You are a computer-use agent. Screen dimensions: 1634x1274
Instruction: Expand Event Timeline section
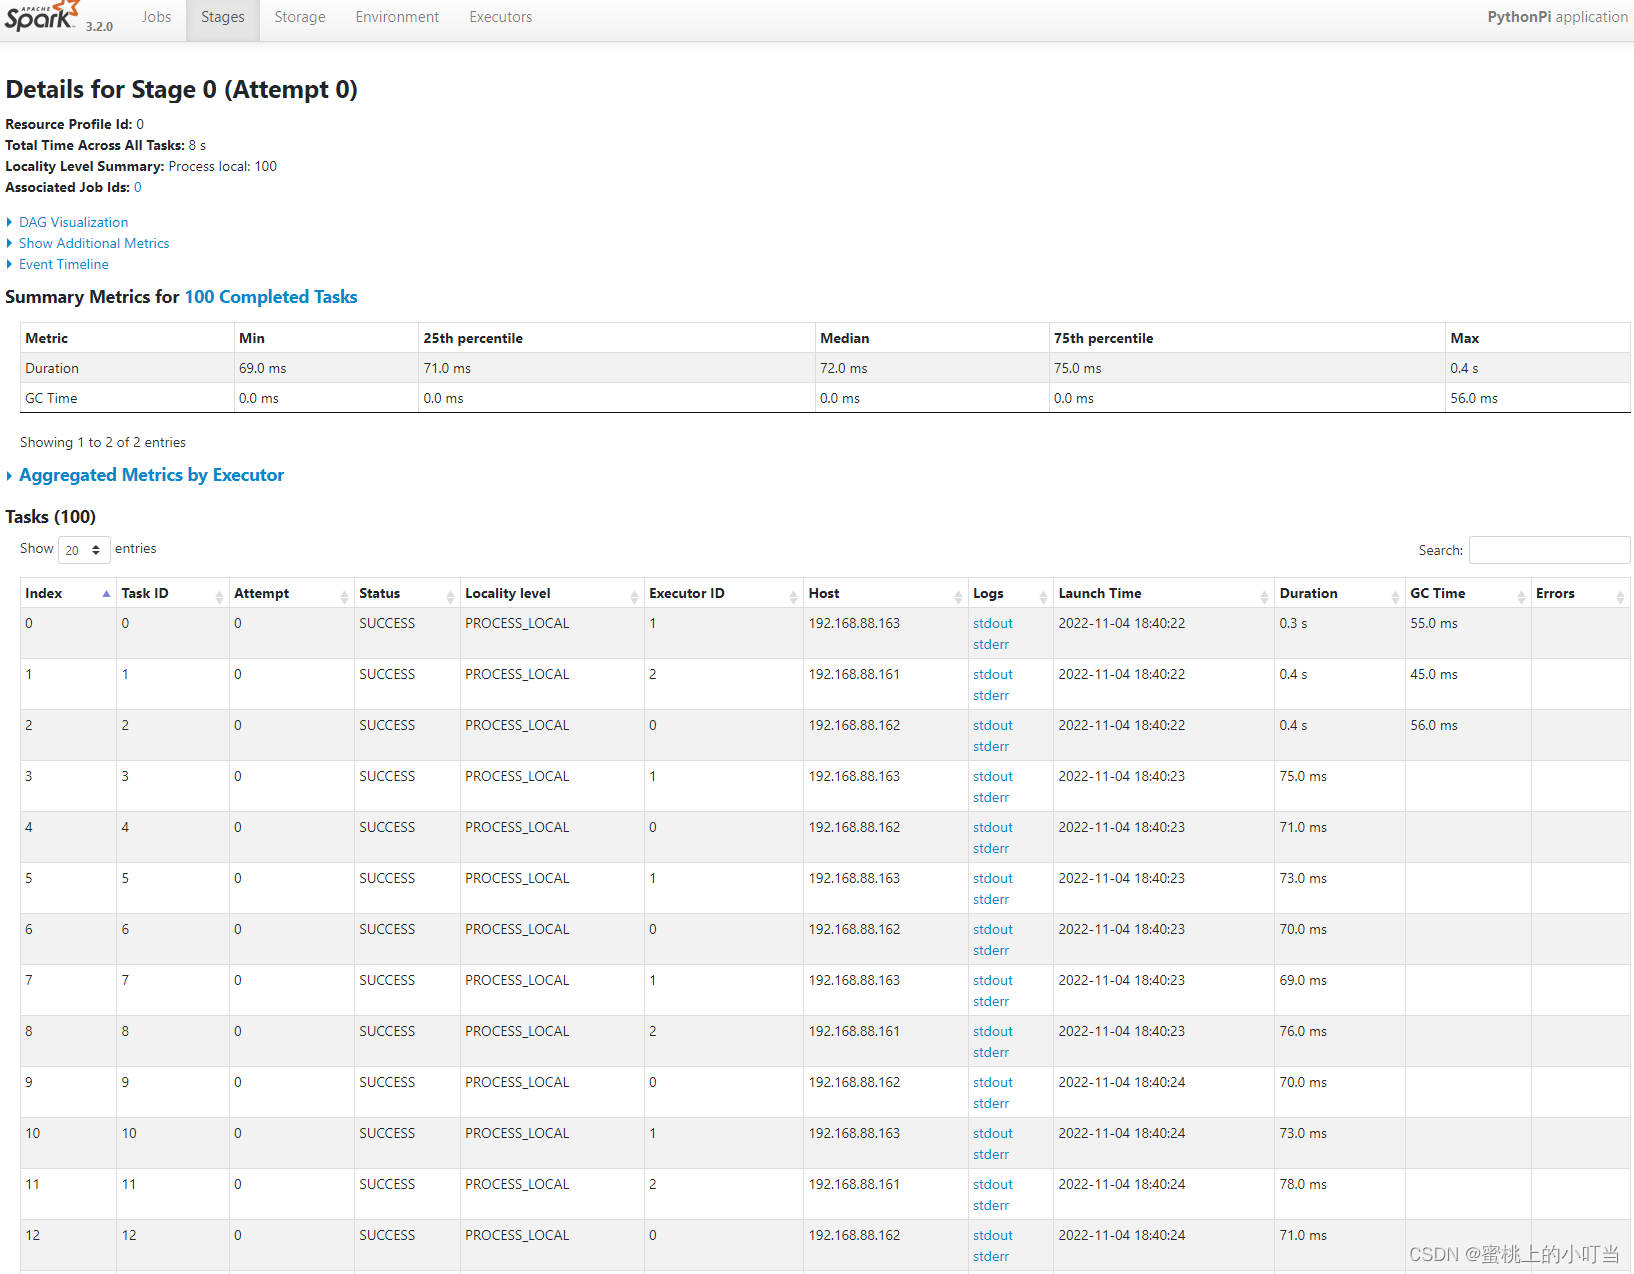[63, 264]
